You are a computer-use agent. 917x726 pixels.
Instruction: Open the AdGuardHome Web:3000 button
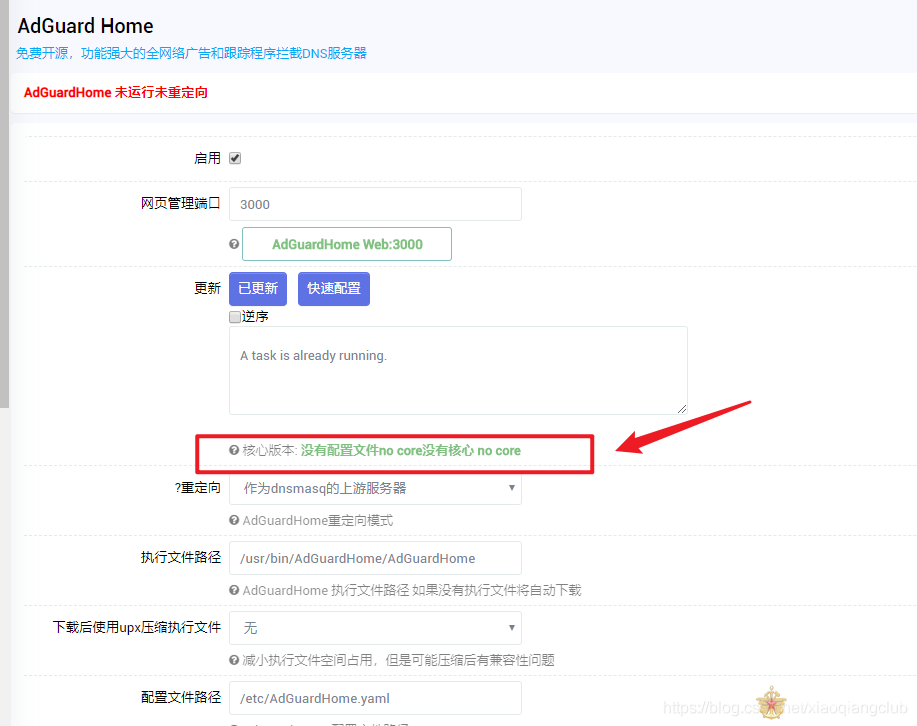pos(347,244)
